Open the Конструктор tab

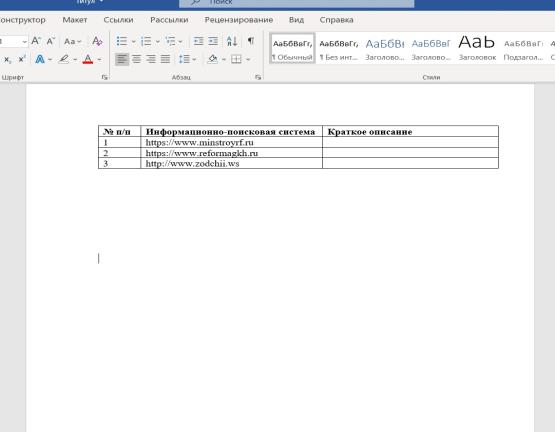23,20
